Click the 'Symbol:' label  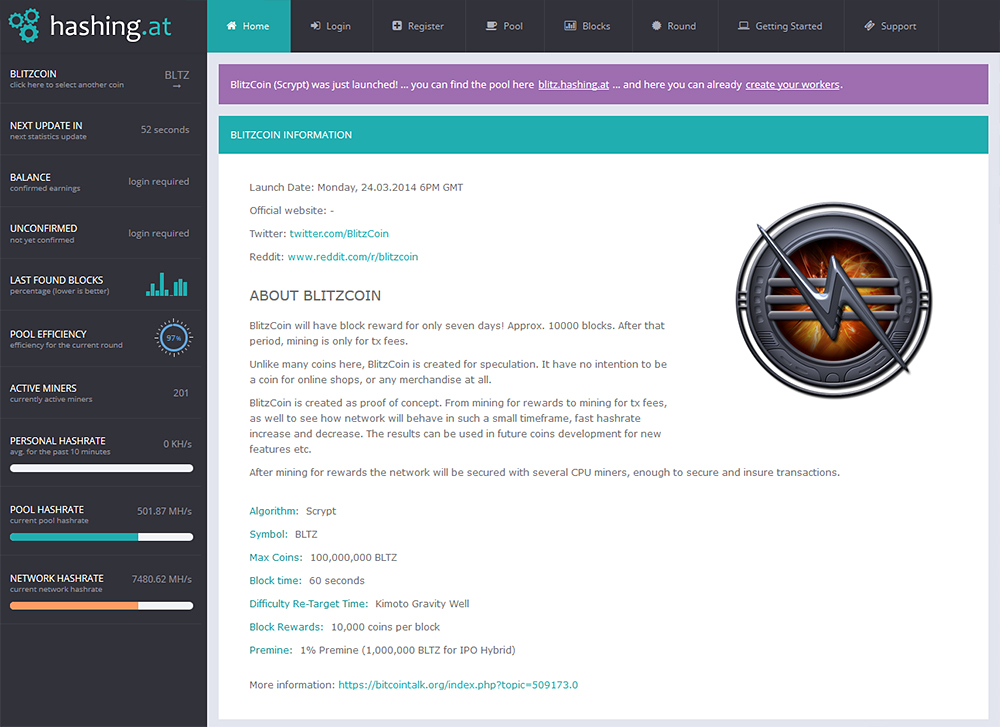click(x=268, y=534)
